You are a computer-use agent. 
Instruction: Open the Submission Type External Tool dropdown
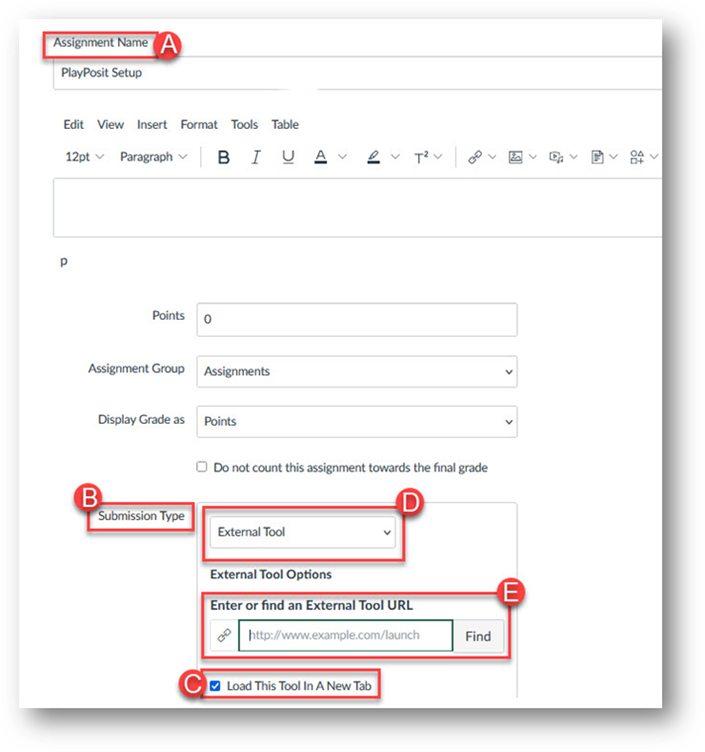(303, 532)
